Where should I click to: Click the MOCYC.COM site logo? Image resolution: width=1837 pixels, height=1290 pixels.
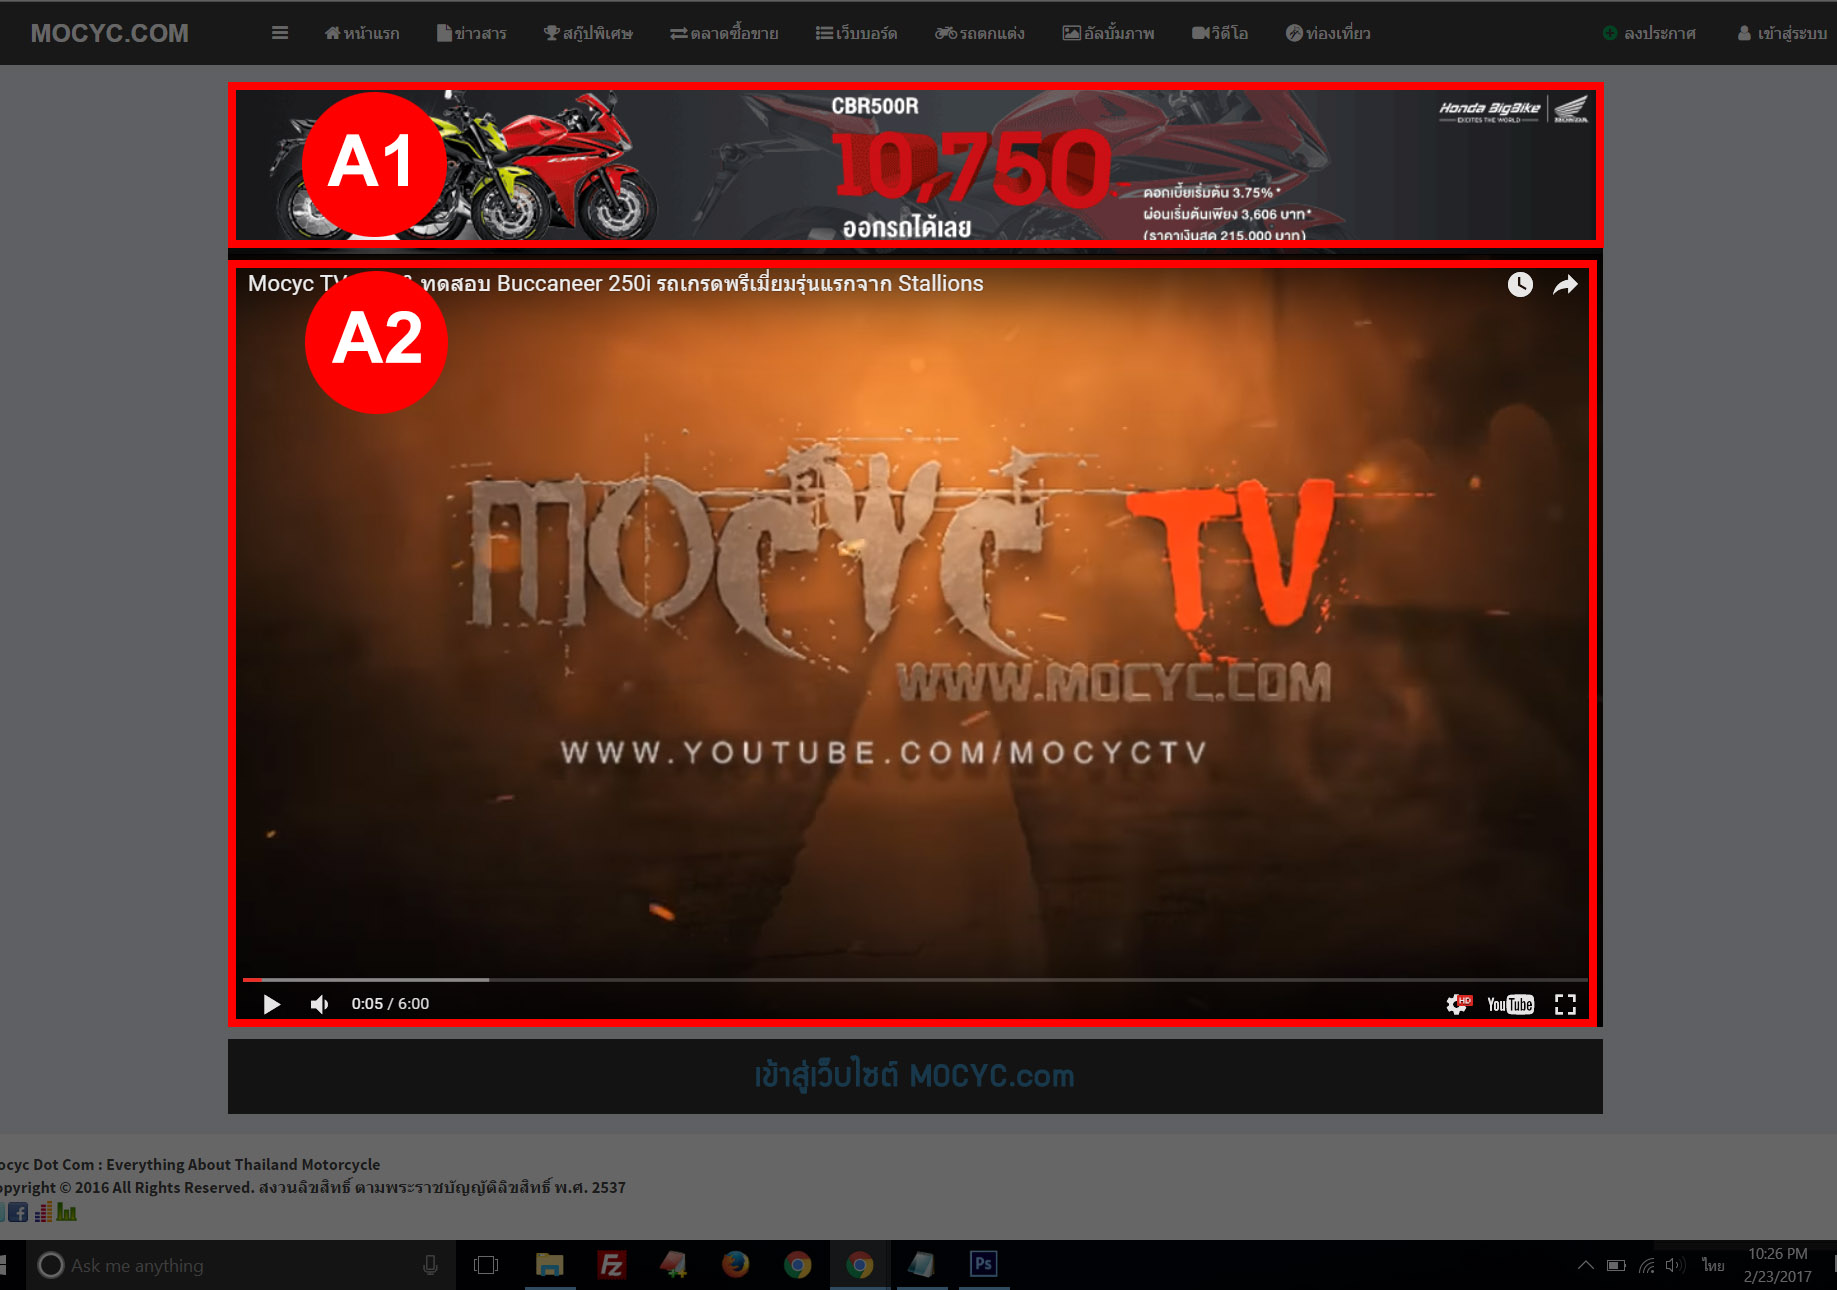click(x=109, y=33)
